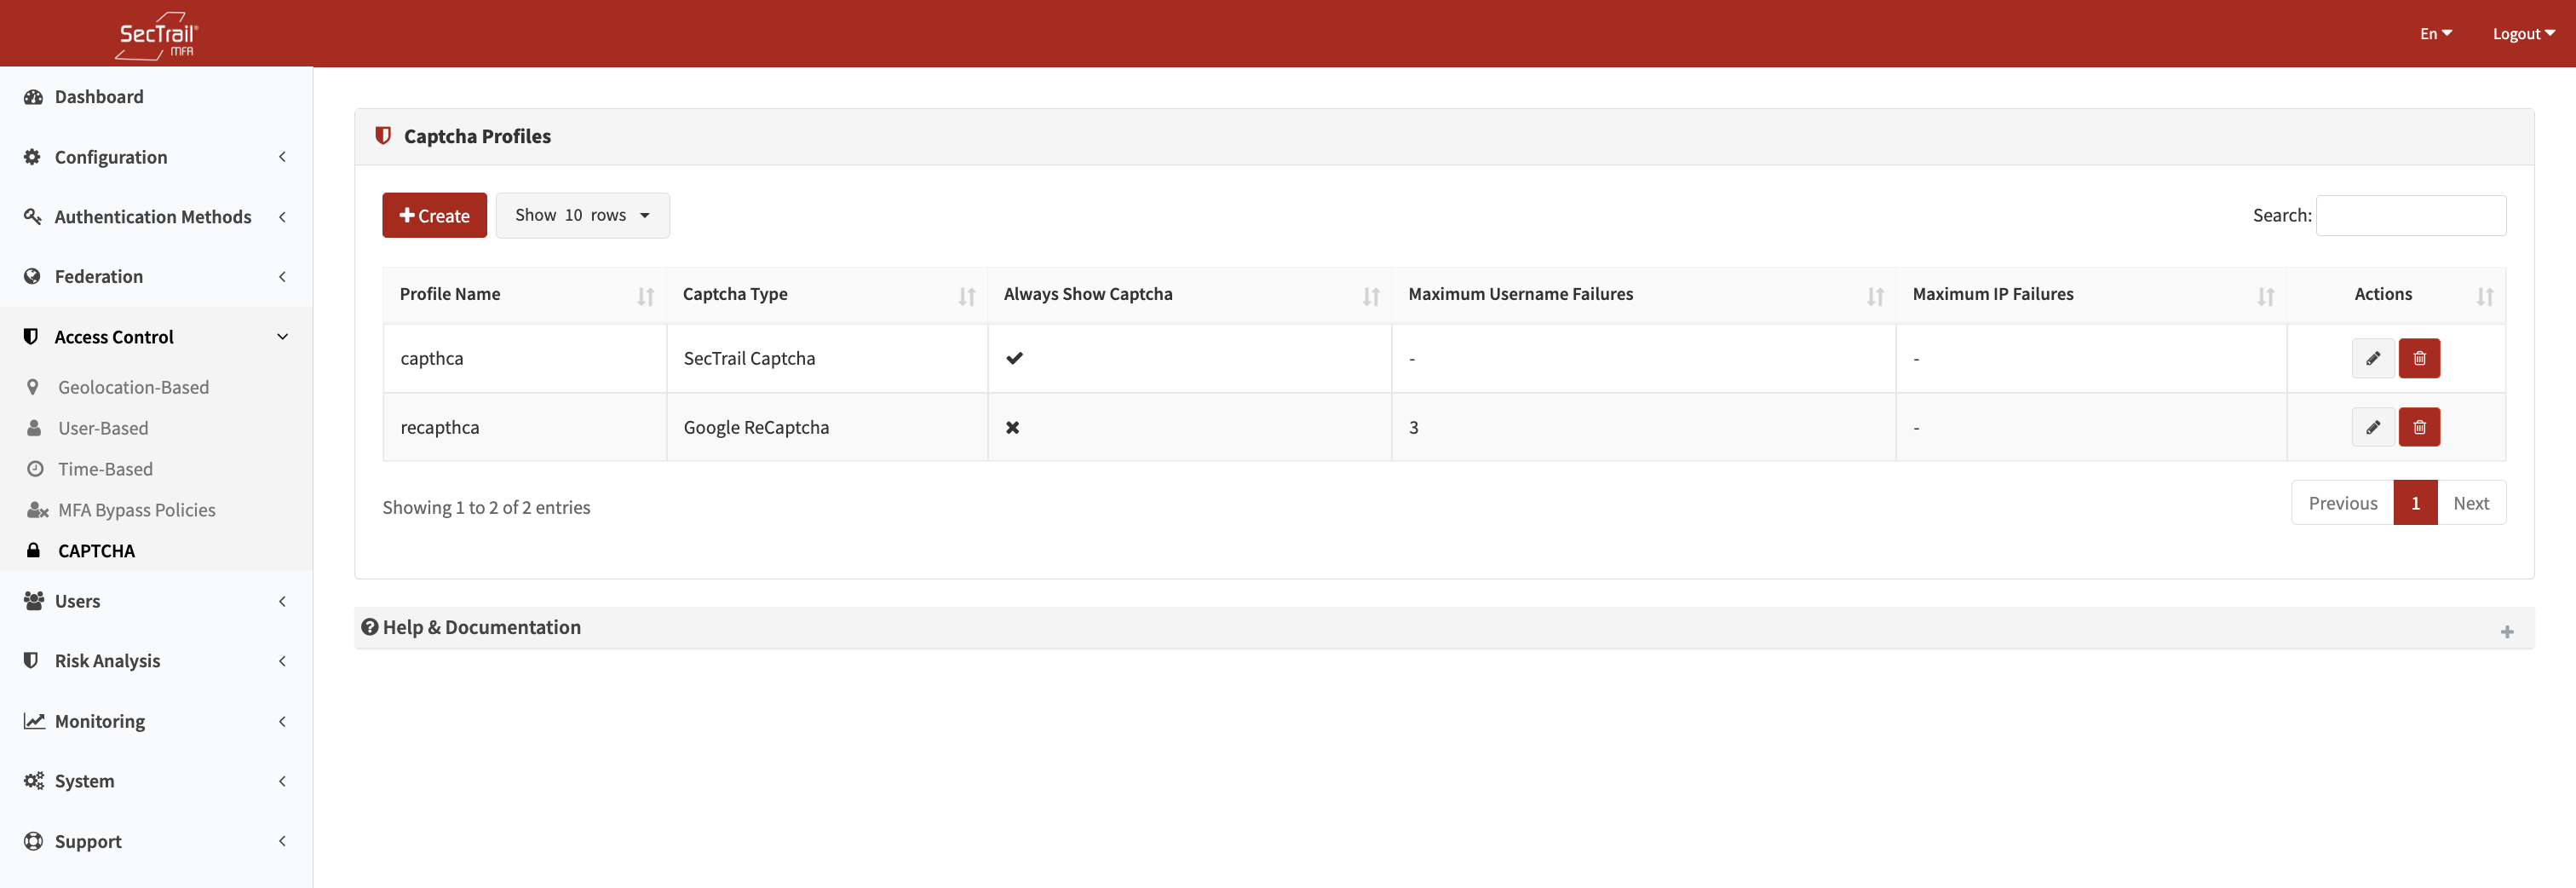The width and height of the screenshot is (2576, 888).
Task: Click the edit pencil icon for capthca profile
Action: (2372, 358)
